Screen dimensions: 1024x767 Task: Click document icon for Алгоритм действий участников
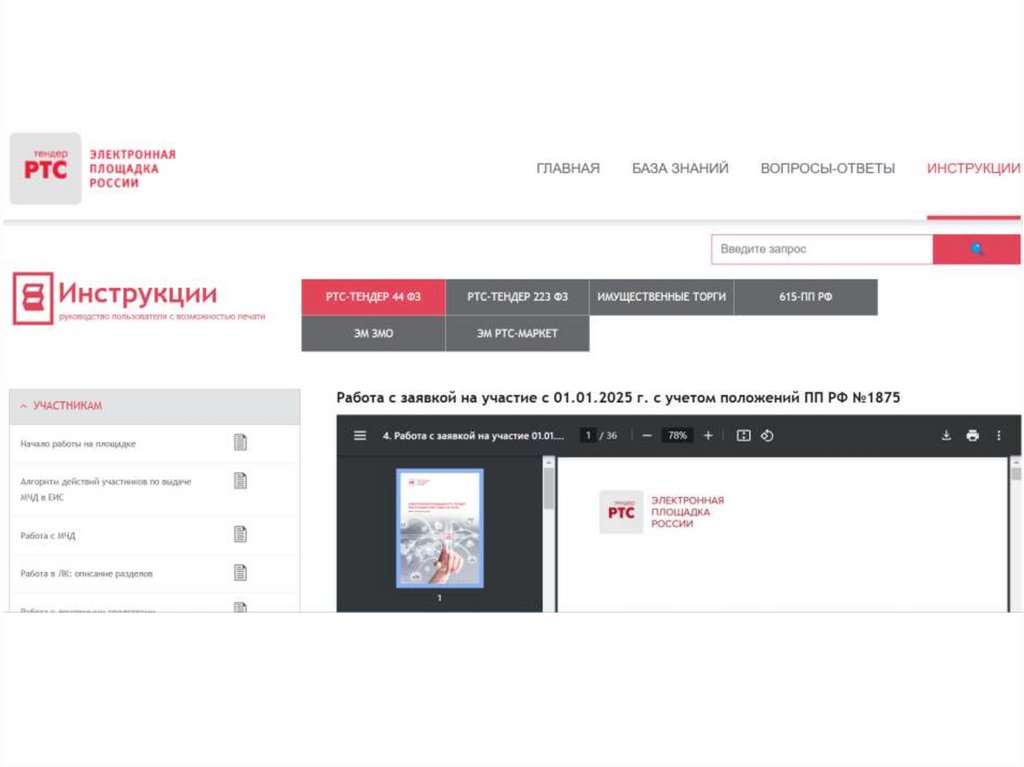pos(240,481)
